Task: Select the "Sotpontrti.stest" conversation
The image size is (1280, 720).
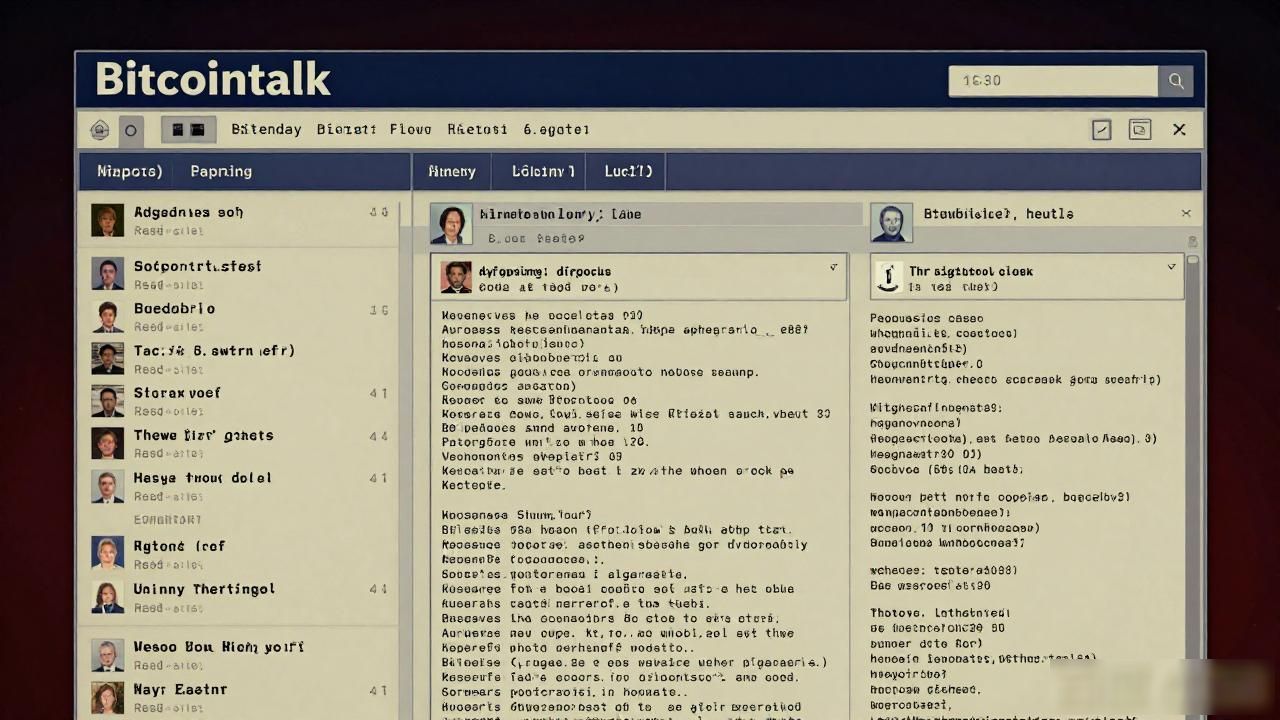Action: pos(238,273)
